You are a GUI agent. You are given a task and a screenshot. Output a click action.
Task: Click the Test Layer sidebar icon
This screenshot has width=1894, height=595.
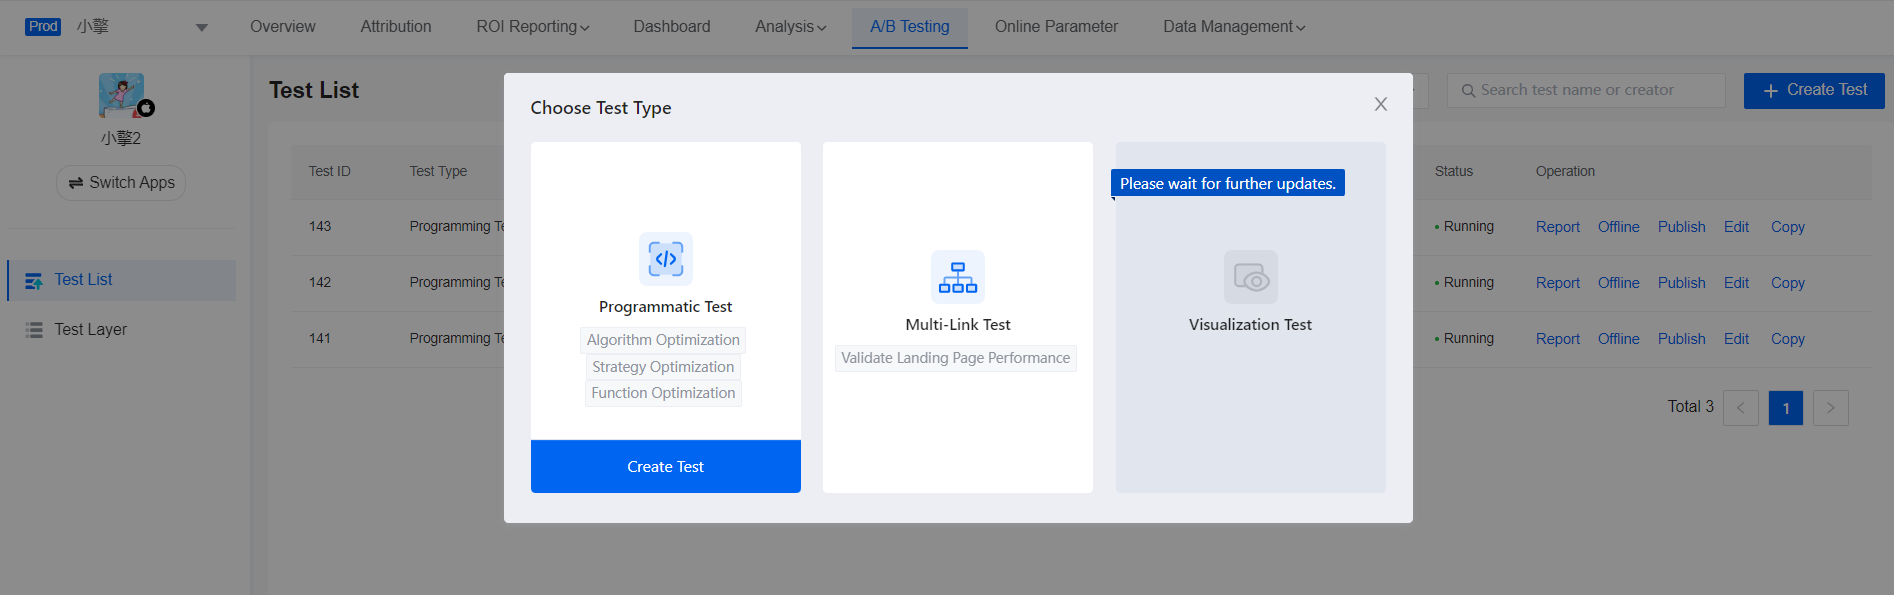[34, 330]
